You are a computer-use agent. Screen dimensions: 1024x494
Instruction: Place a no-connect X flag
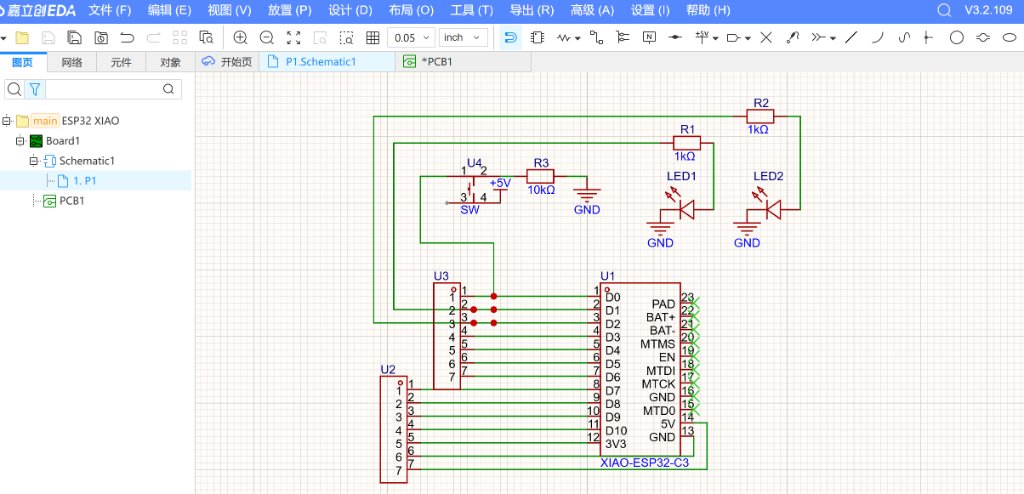766,38
